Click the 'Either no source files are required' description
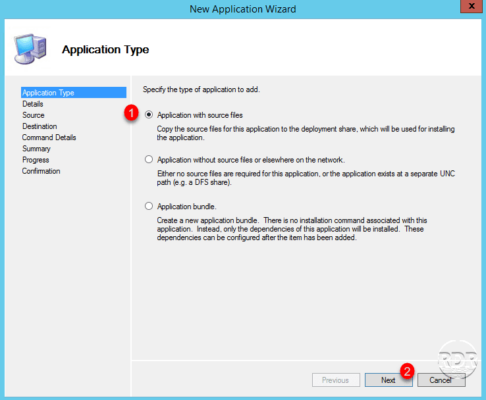The image size is (486, 400). coord(306,178)
